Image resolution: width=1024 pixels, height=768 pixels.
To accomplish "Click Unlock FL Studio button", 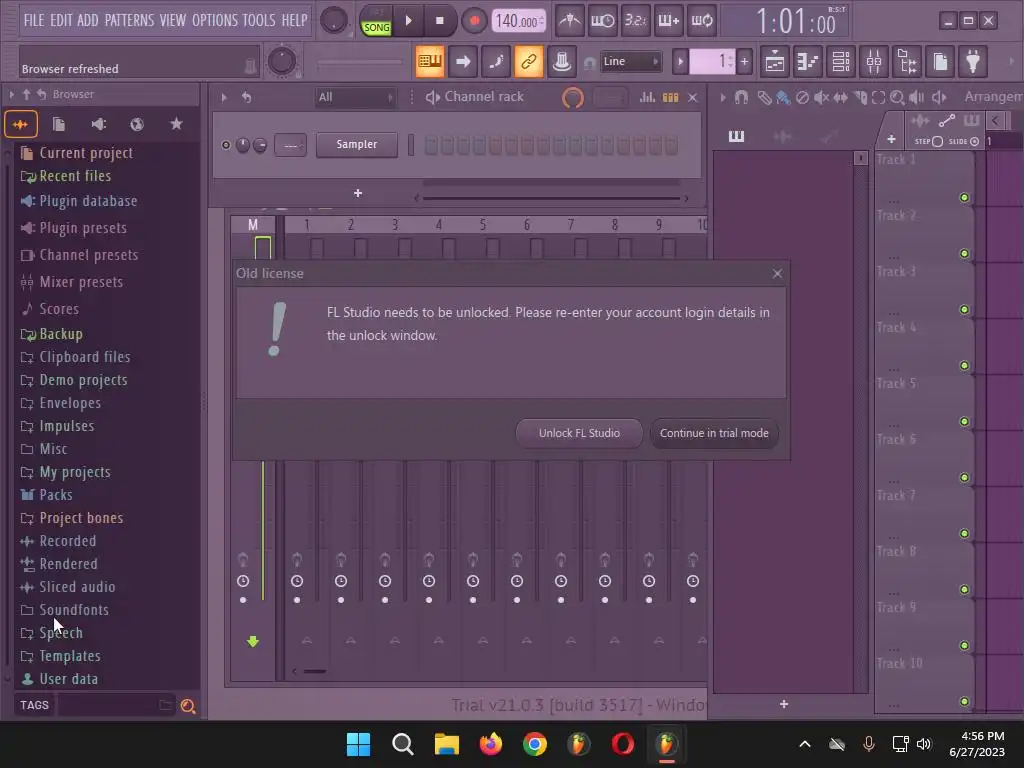I will (579, 434).
